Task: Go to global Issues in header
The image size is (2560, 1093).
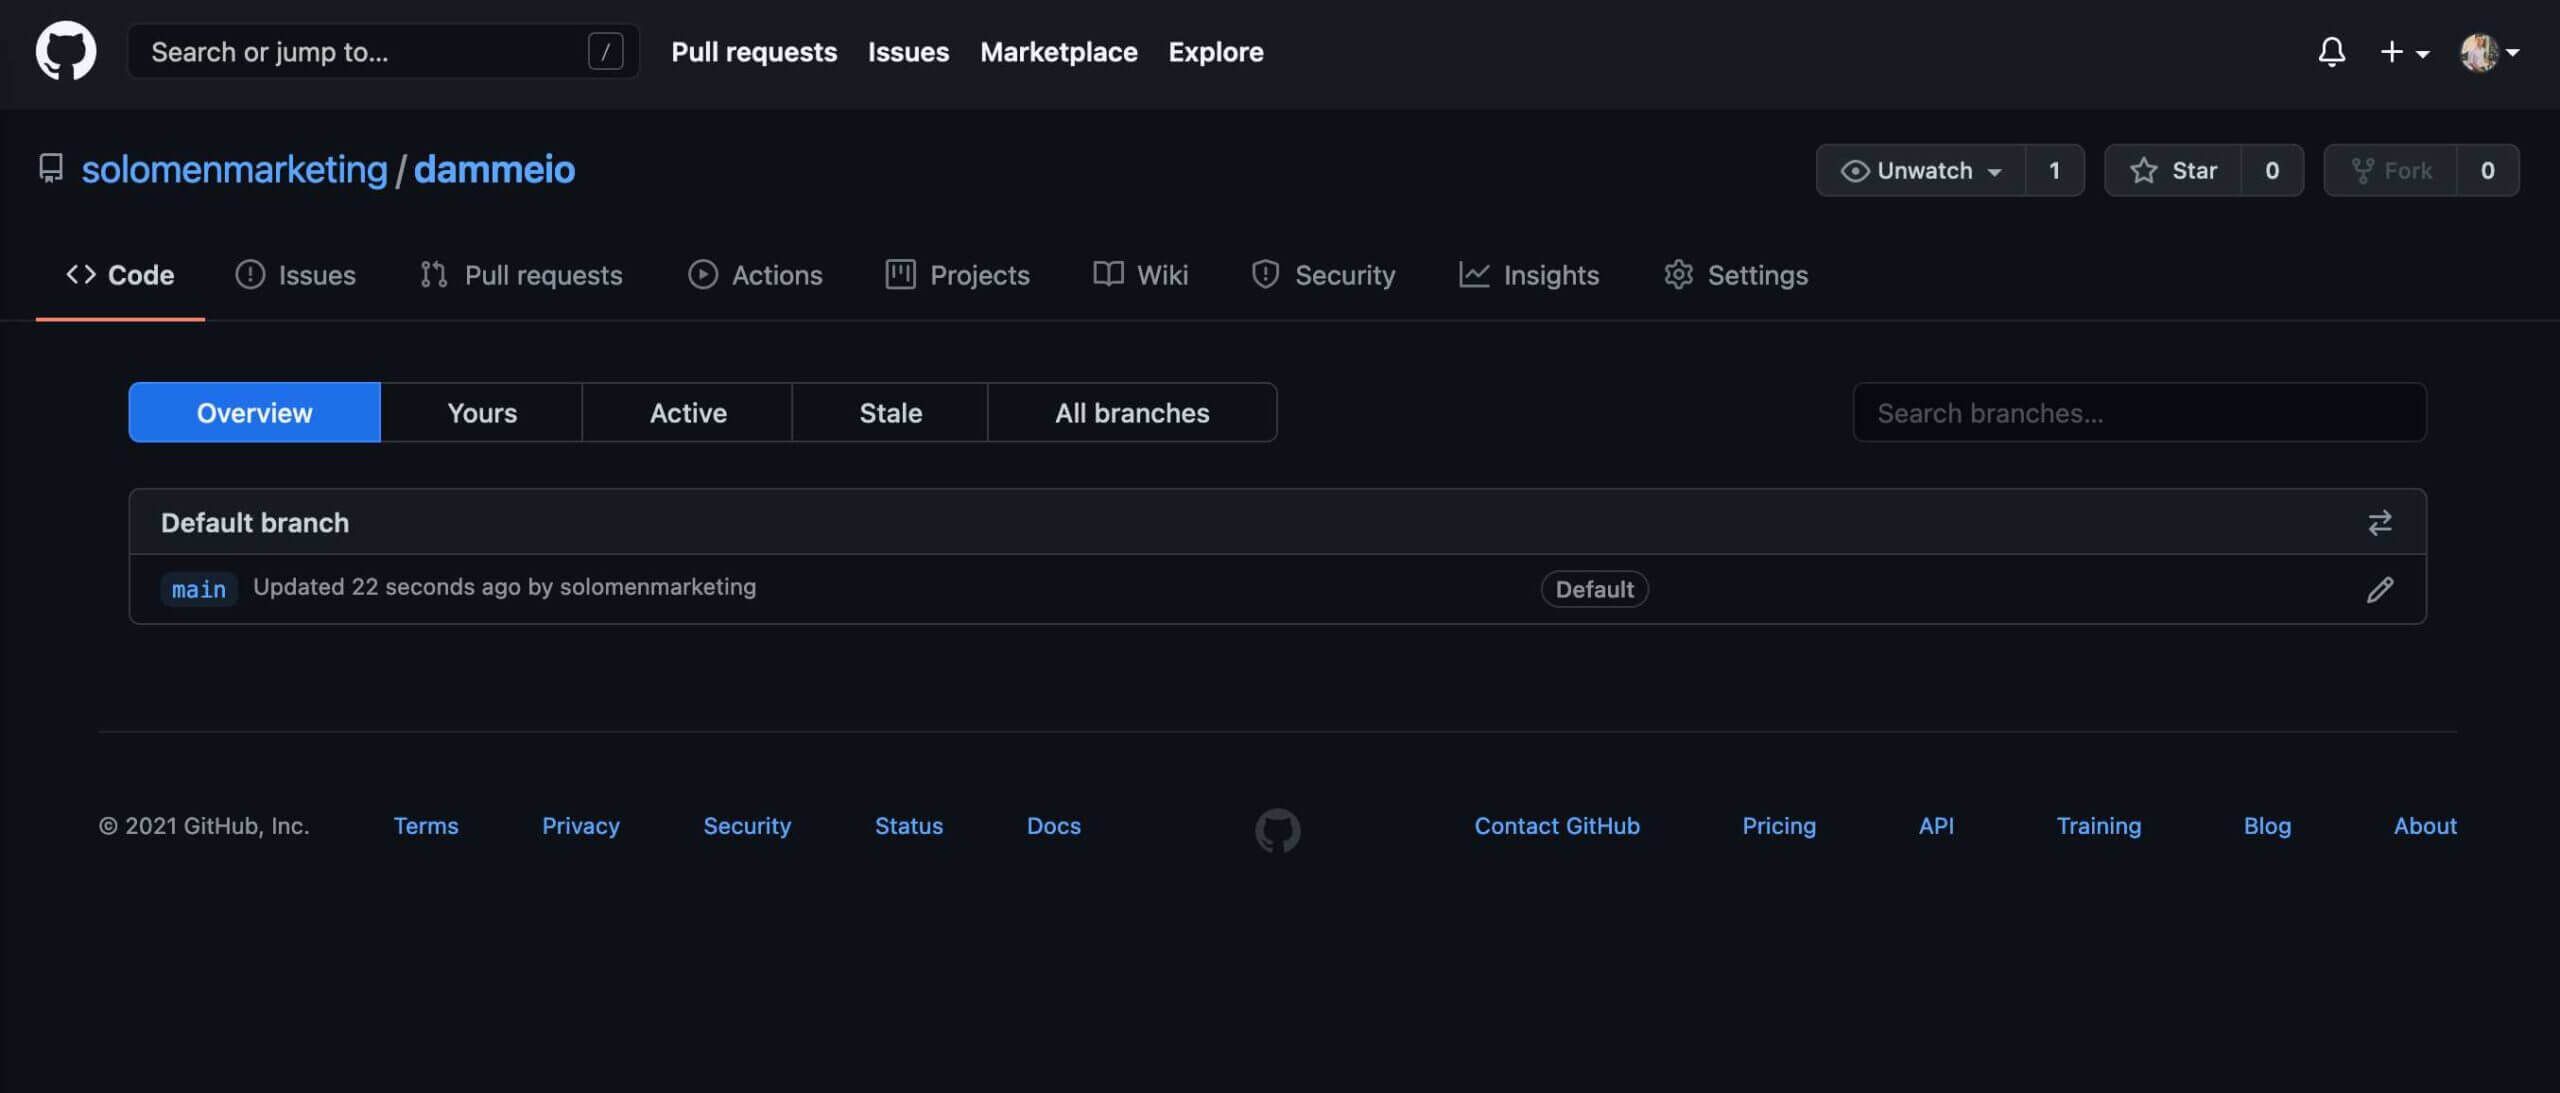Action: tap(908, 51)
